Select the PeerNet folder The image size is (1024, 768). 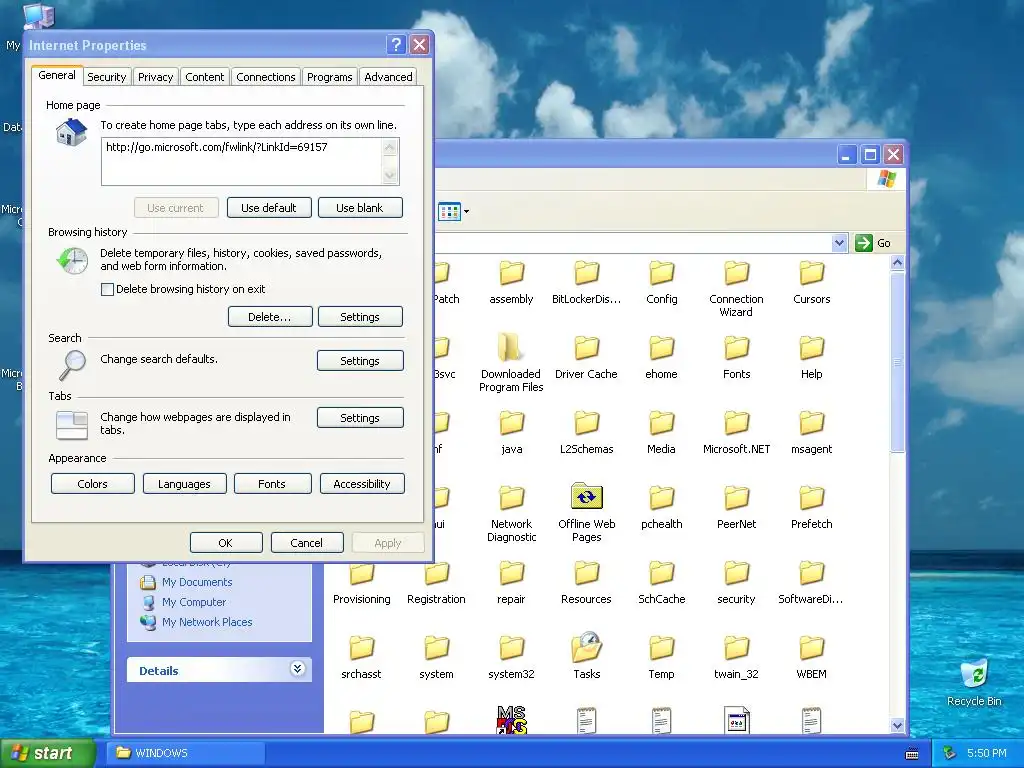737,507
